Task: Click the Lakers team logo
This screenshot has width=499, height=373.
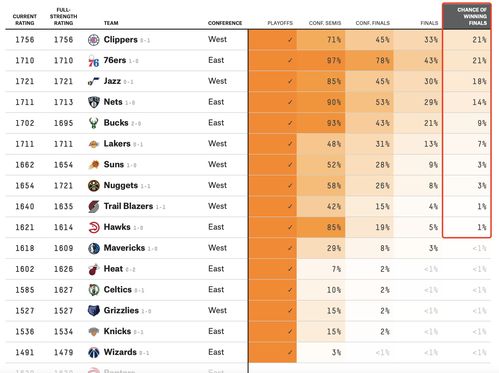Action: tap(94, 144)
